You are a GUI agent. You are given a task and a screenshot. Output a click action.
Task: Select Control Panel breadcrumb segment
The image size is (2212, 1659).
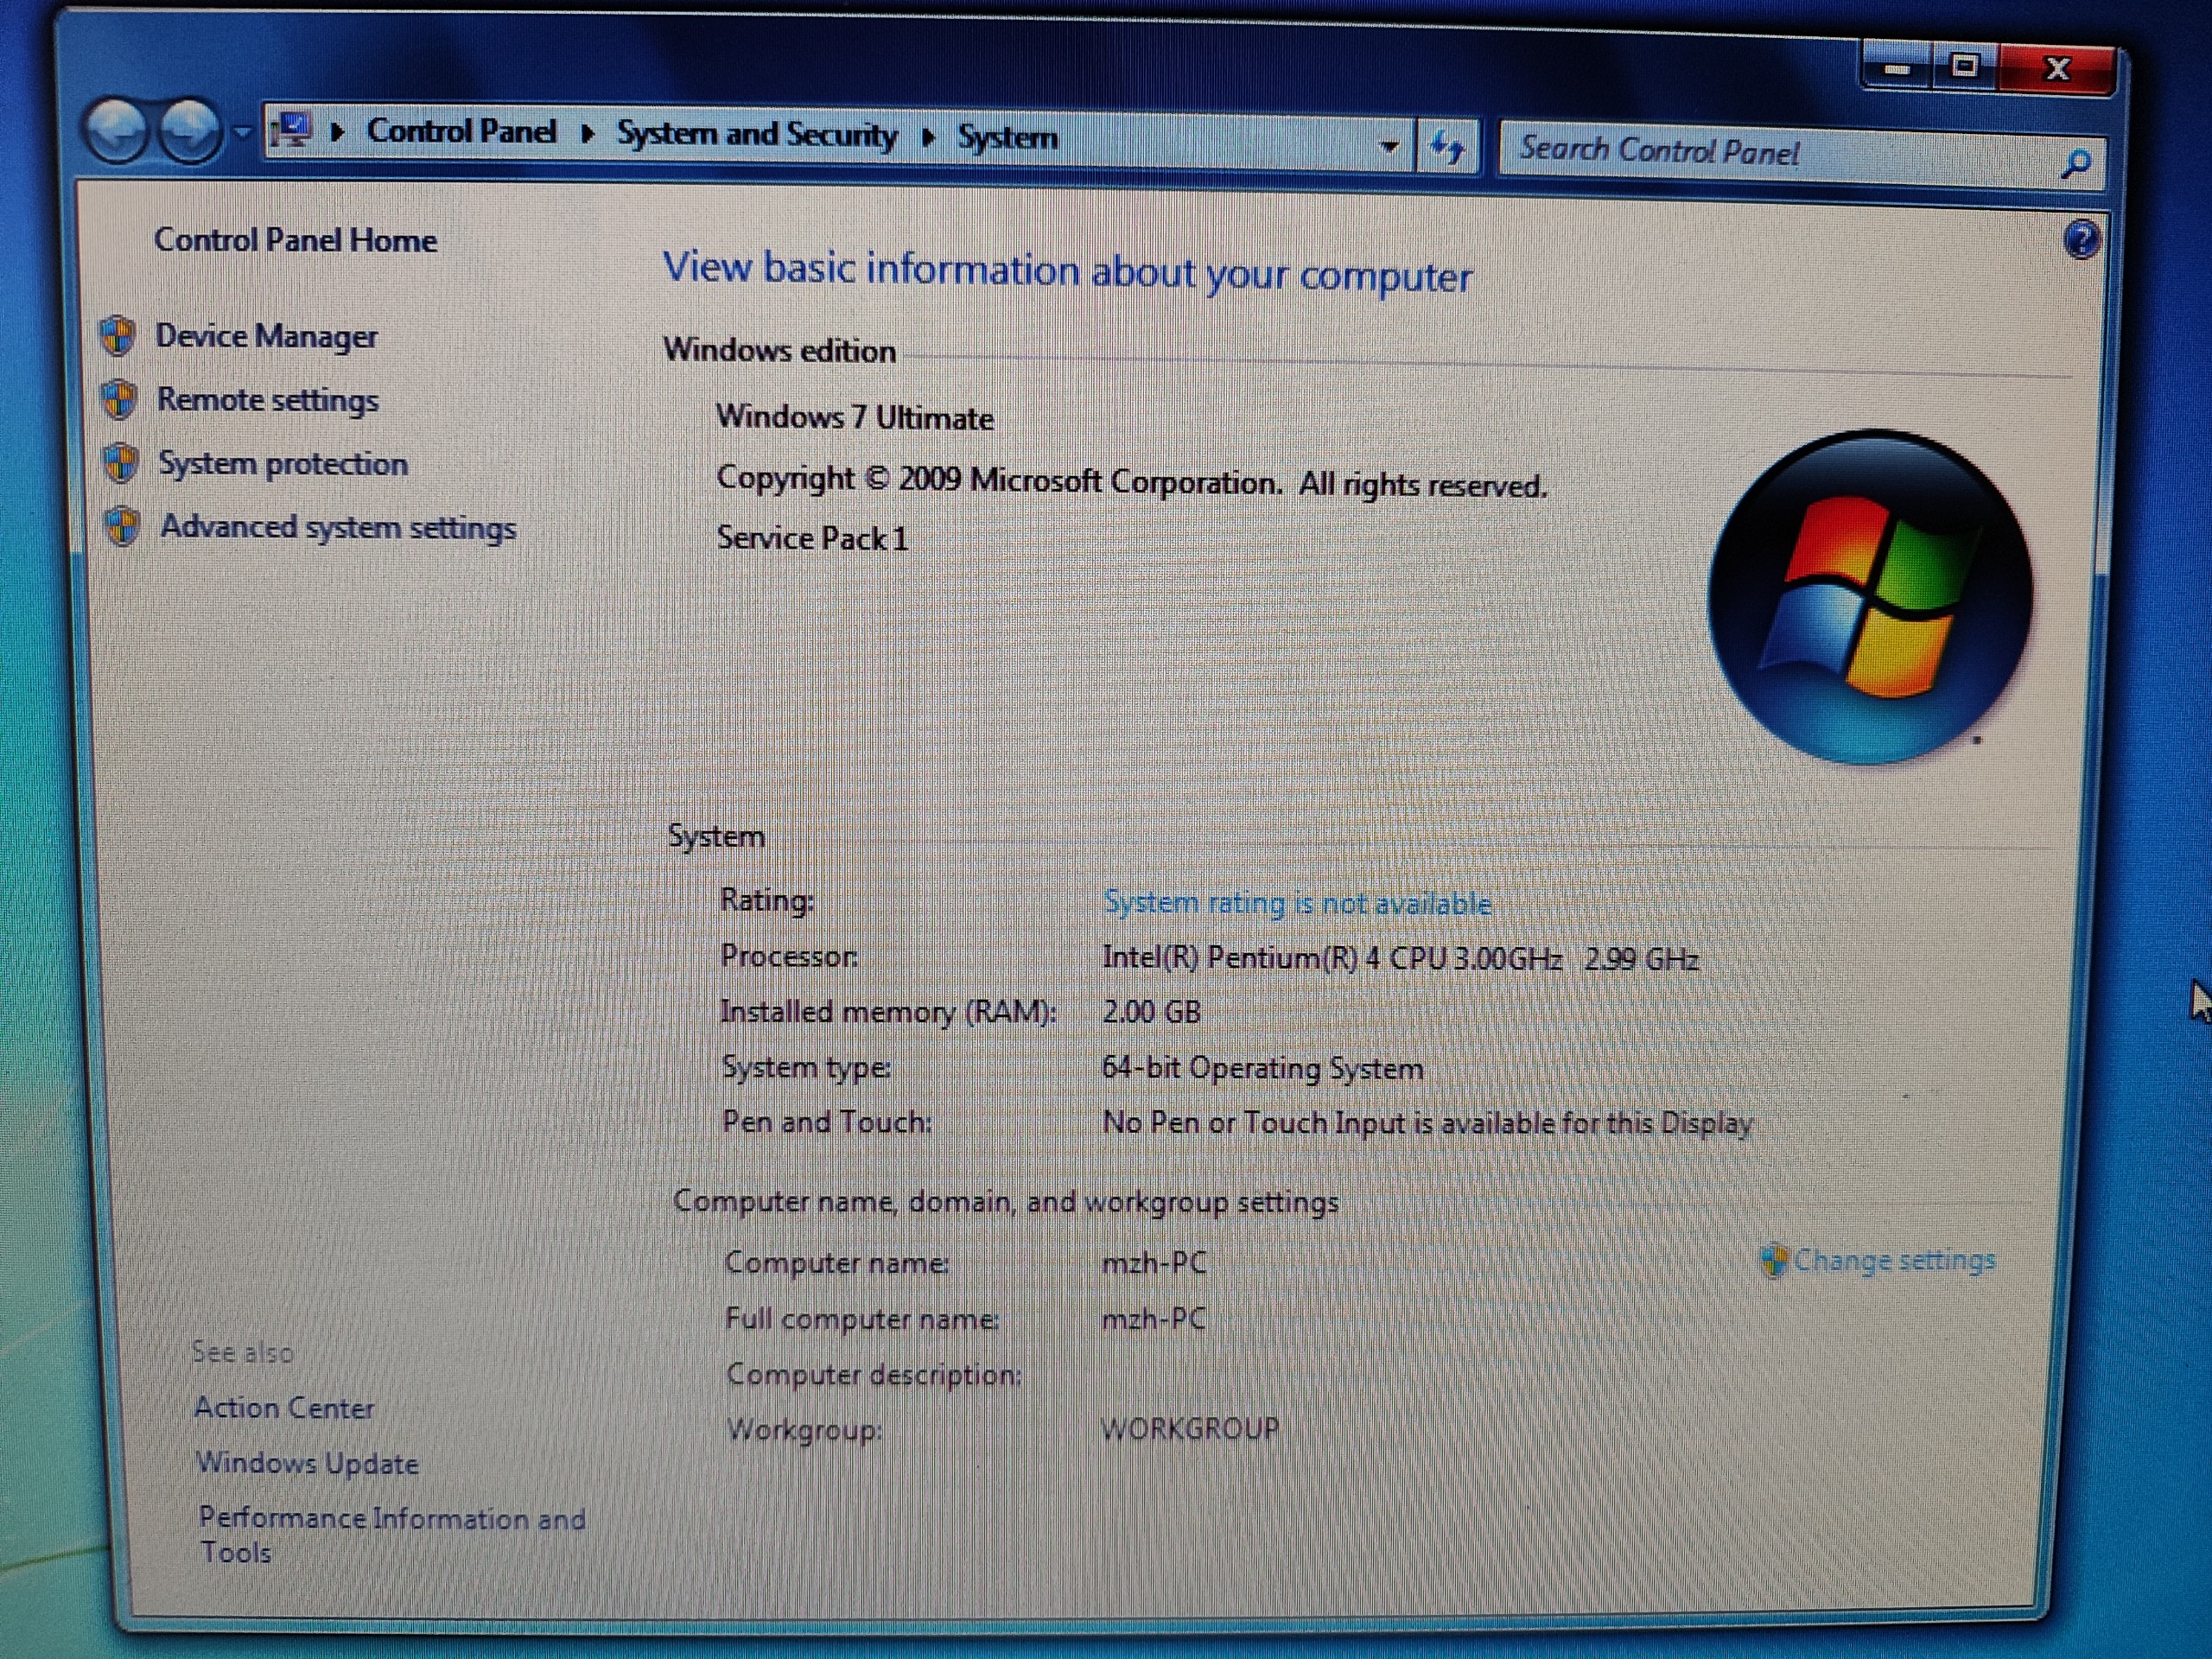pyautogui.click(x=461, y=131)
